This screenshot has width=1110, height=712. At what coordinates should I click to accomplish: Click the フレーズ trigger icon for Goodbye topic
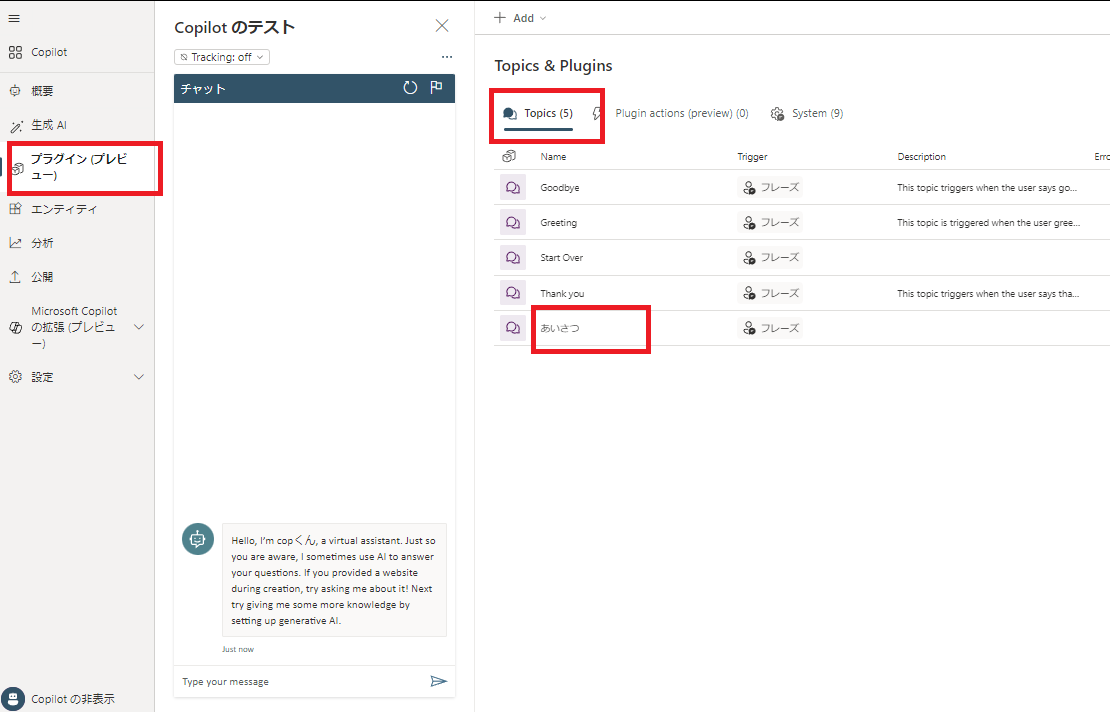coord(749,187)
